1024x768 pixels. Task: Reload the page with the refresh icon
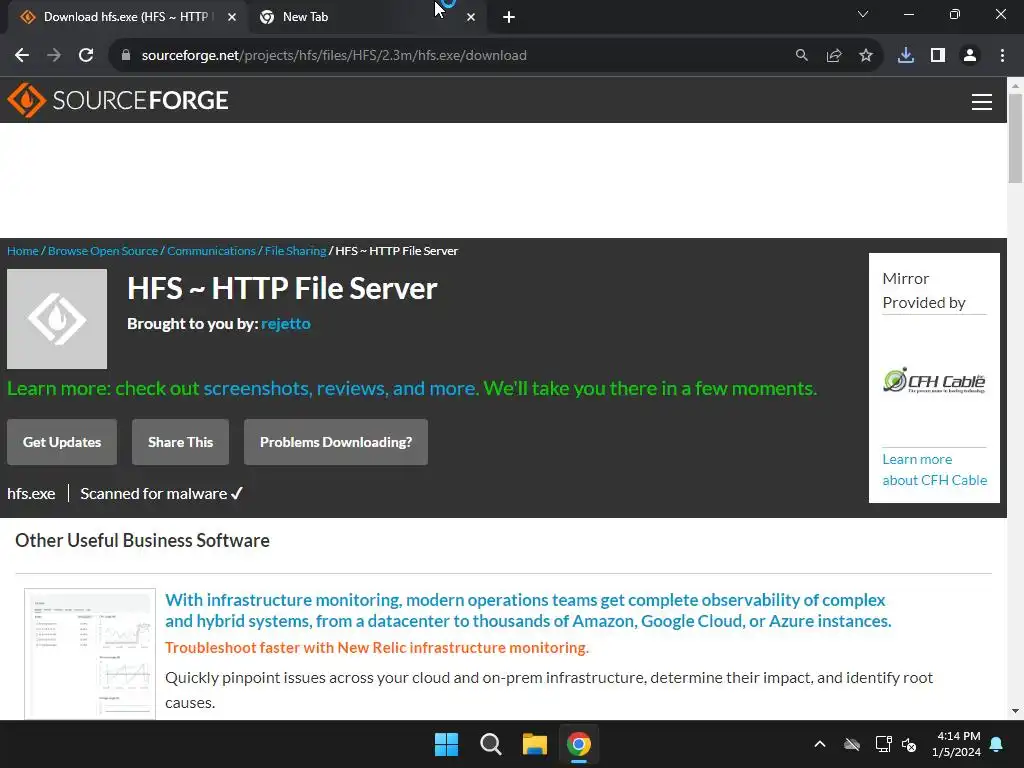(x=86, y=56)
